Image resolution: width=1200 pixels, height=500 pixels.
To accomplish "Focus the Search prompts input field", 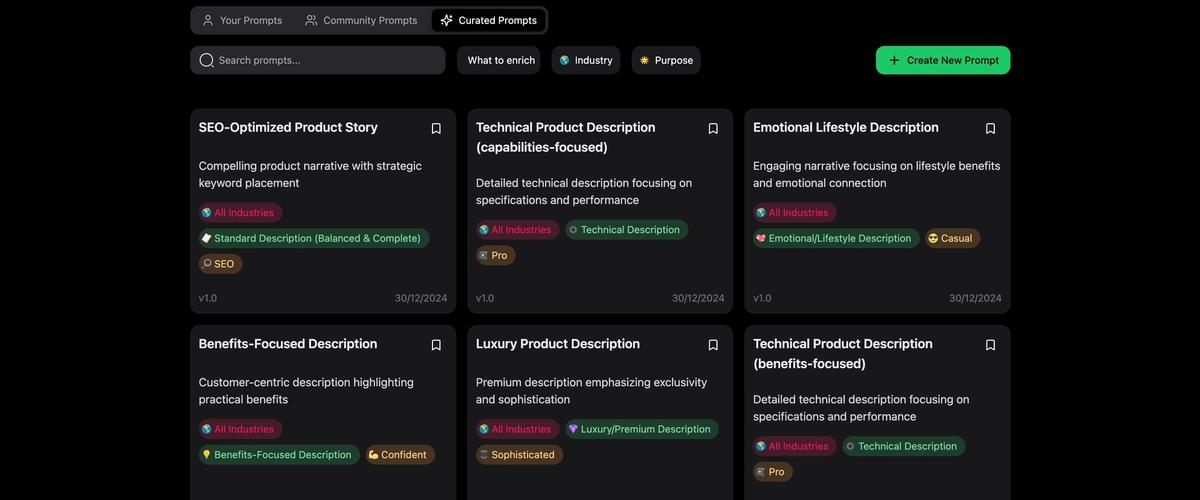I will (x=318, y=60).
